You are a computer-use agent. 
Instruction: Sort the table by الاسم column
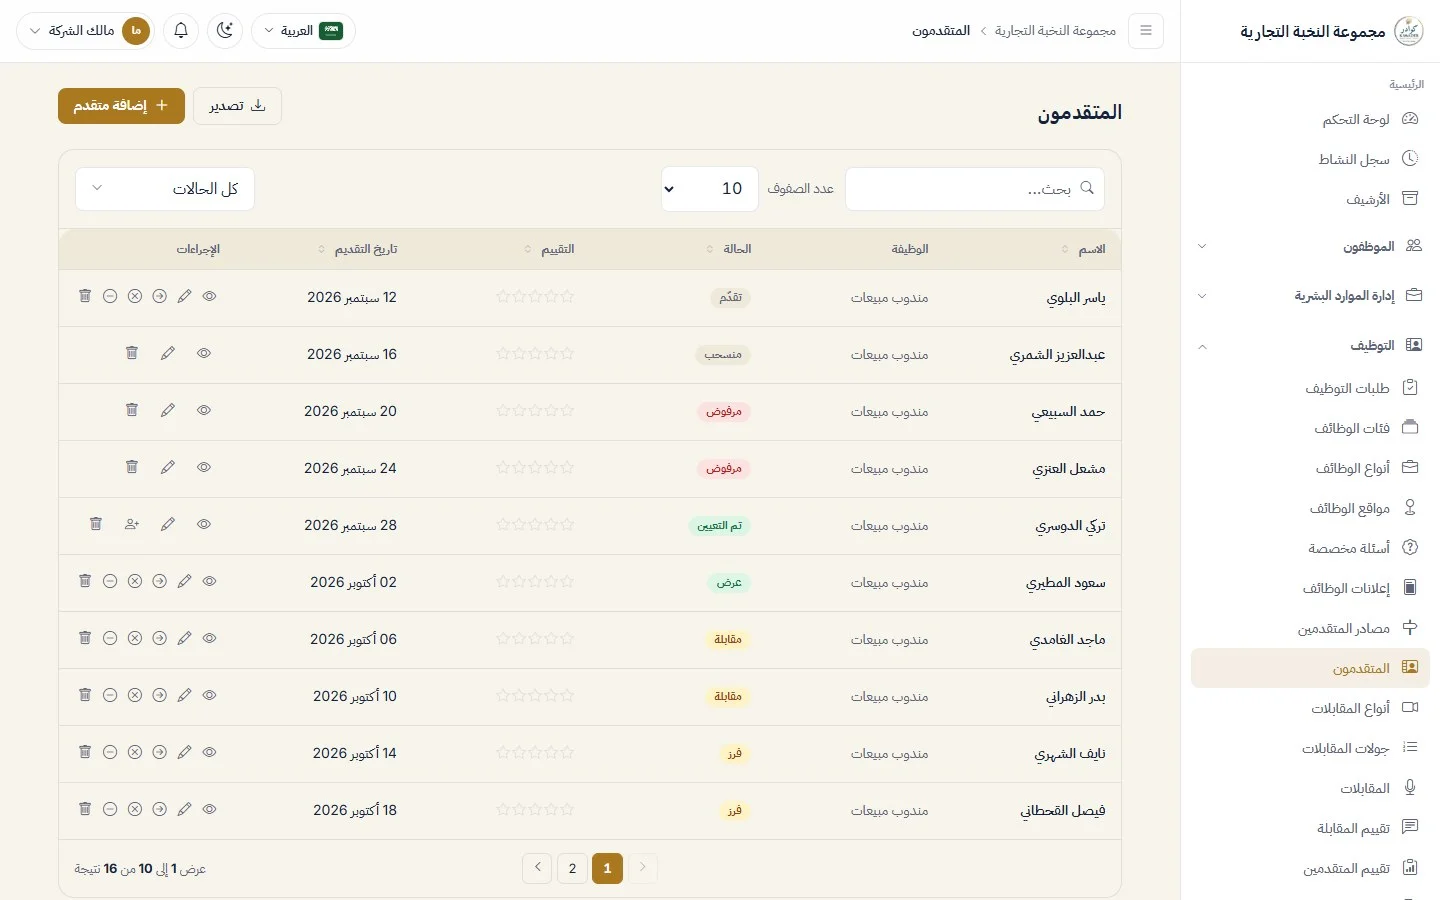(x=1084, y=249)
